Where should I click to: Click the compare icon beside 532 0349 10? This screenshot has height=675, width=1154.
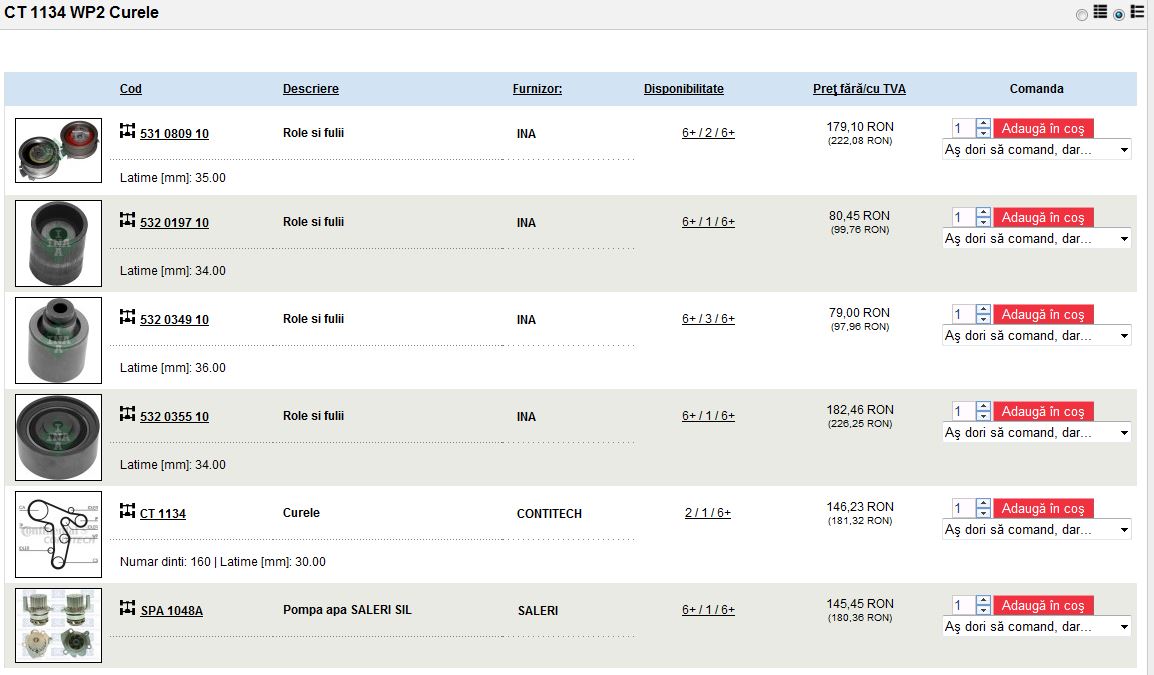coord(127,317)
